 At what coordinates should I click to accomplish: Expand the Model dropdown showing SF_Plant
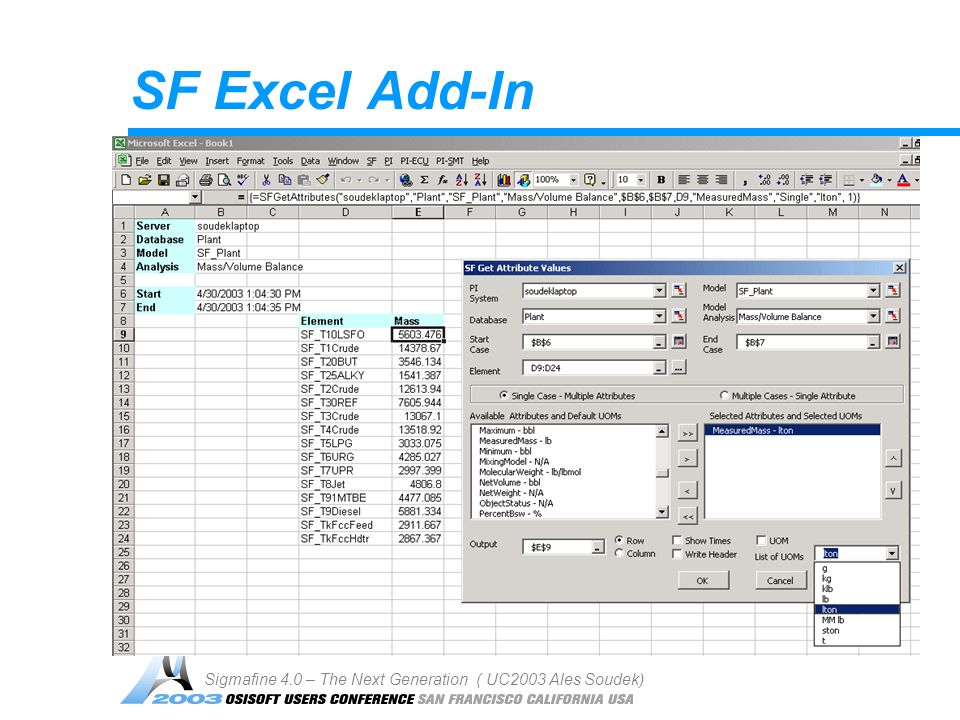(x=874, y=291)
